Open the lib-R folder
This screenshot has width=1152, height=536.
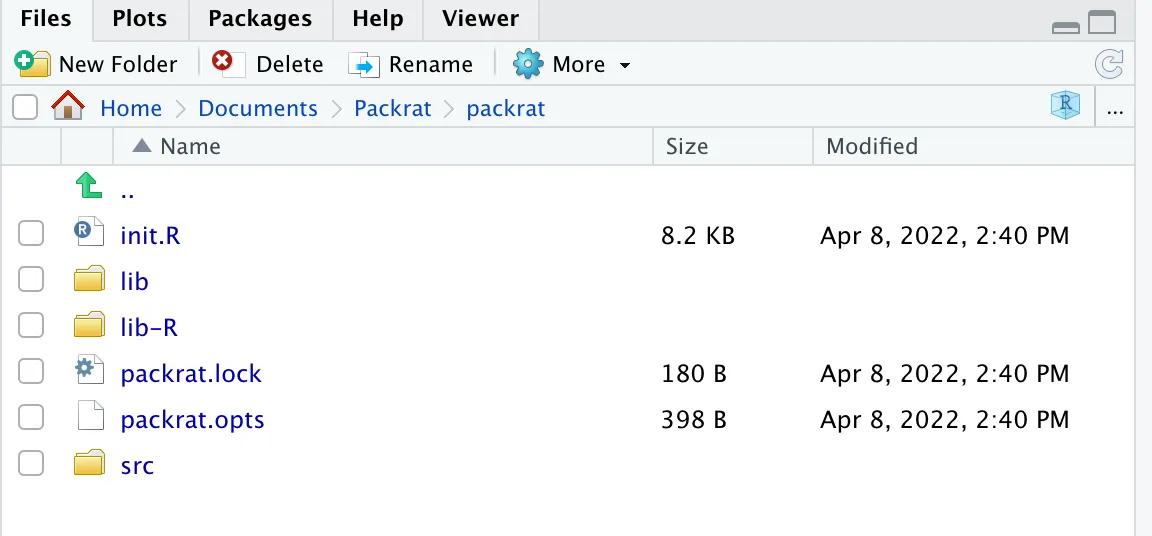coord(148,327)
